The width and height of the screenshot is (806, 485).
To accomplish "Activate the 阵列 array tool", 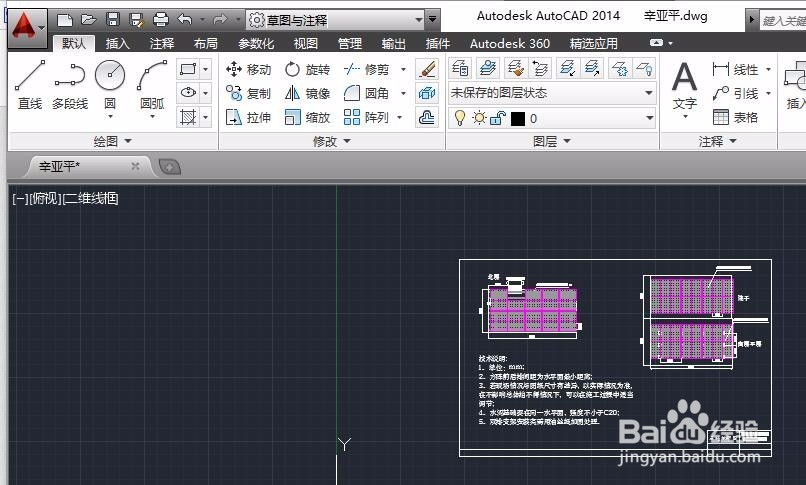I will coord(367,118).
